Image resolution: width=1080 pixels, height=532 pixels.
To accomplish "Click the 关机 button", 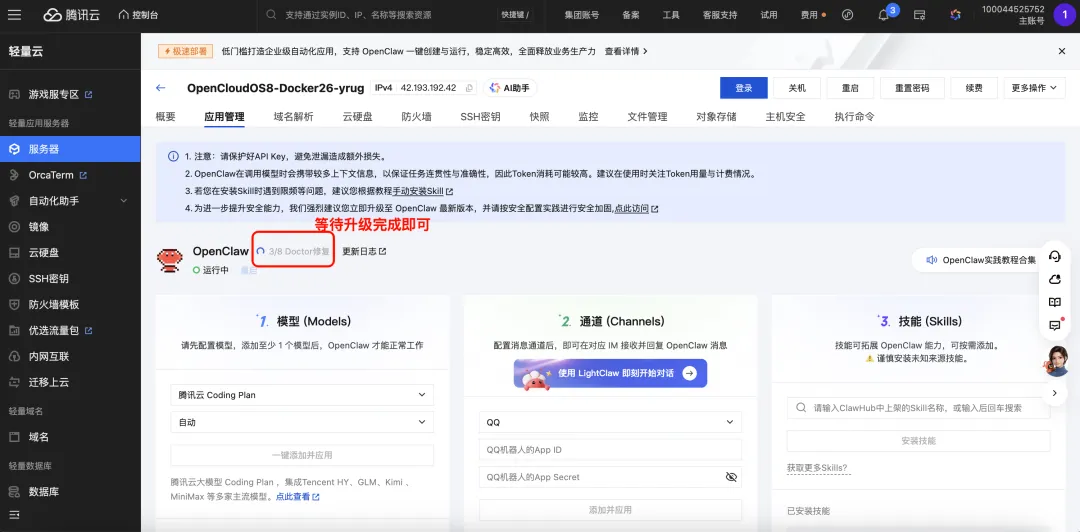I will [797, 88].
